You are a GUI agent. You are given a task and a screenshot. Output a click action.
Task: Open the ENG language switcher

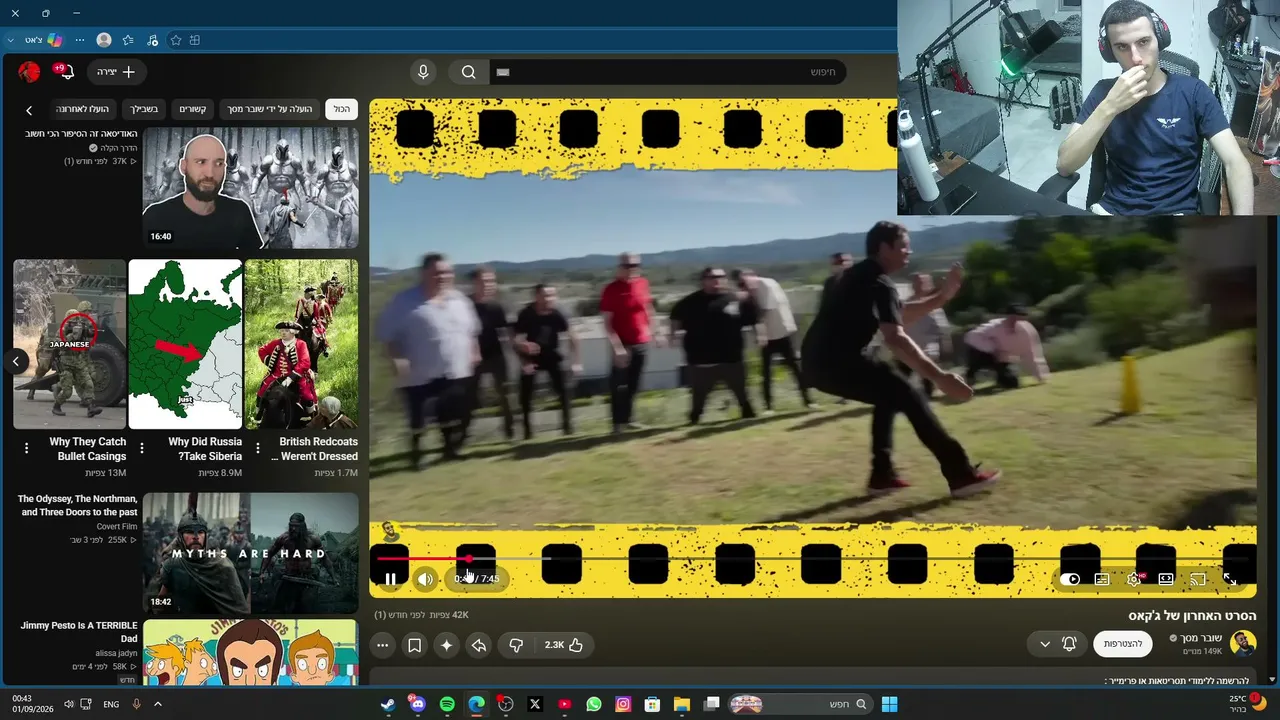pos(111,704)
